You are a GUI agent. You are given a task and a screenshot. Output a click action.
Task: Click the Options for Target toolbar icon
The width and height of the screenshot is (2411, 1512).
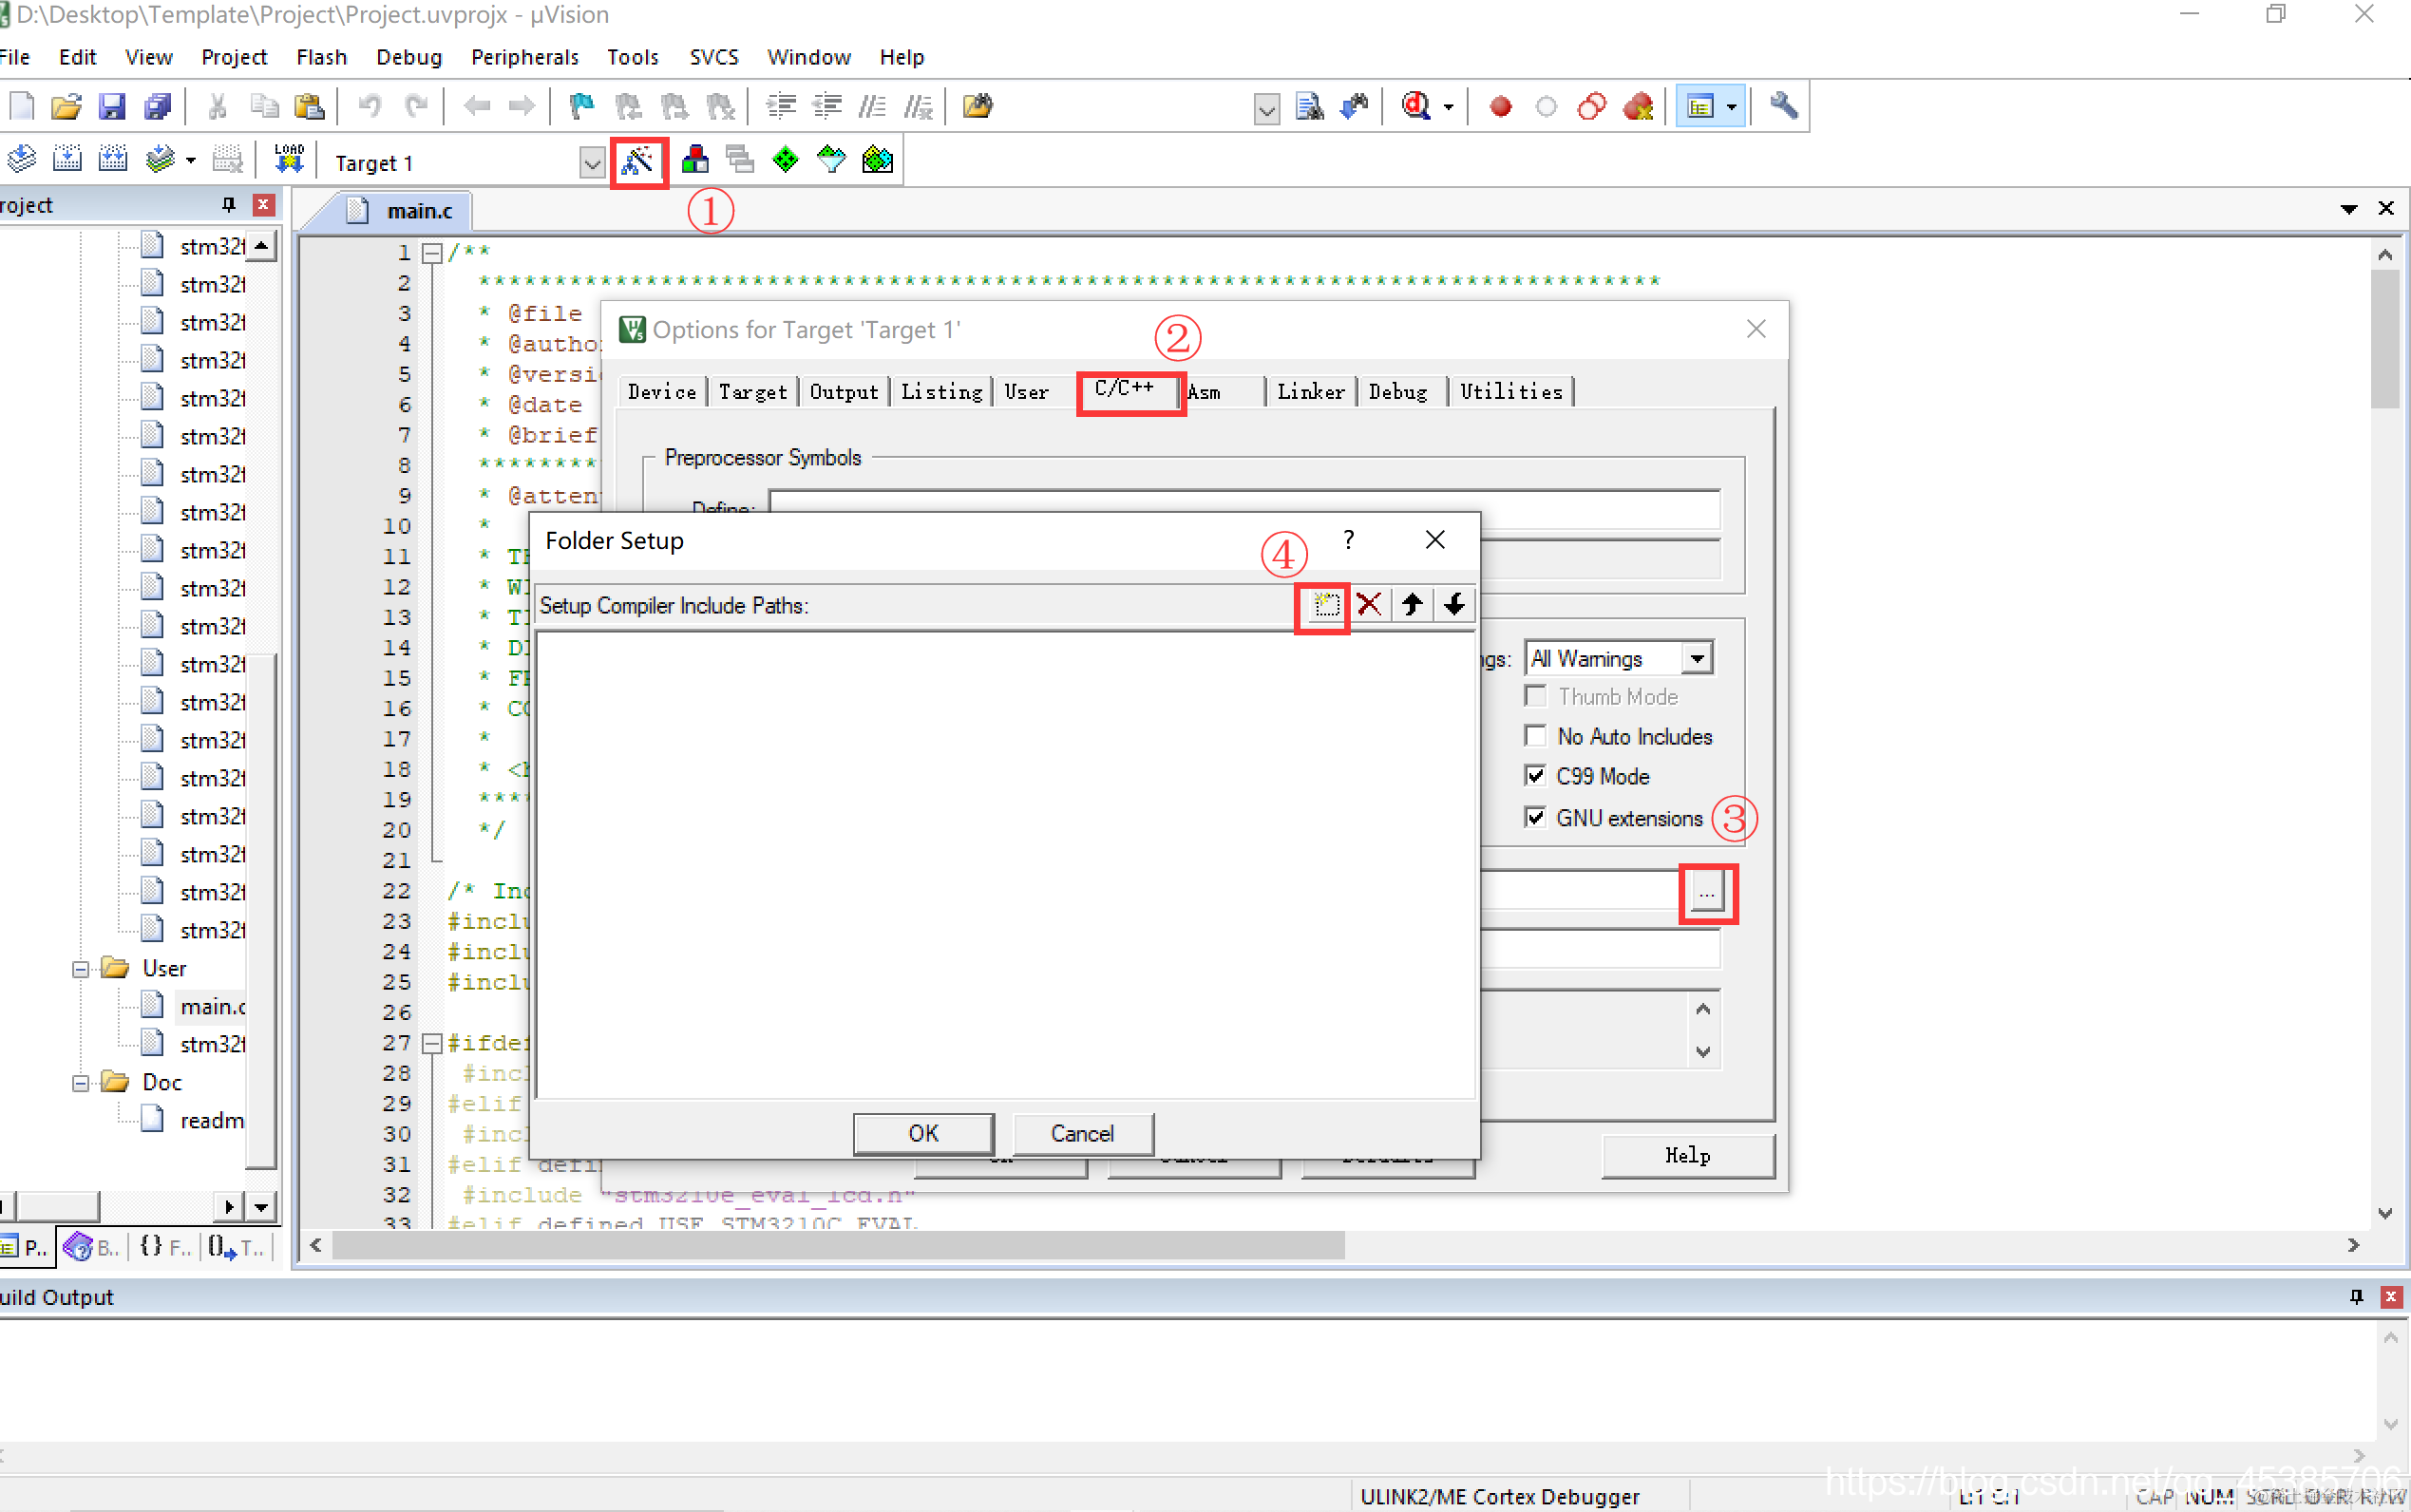point(638,161)
